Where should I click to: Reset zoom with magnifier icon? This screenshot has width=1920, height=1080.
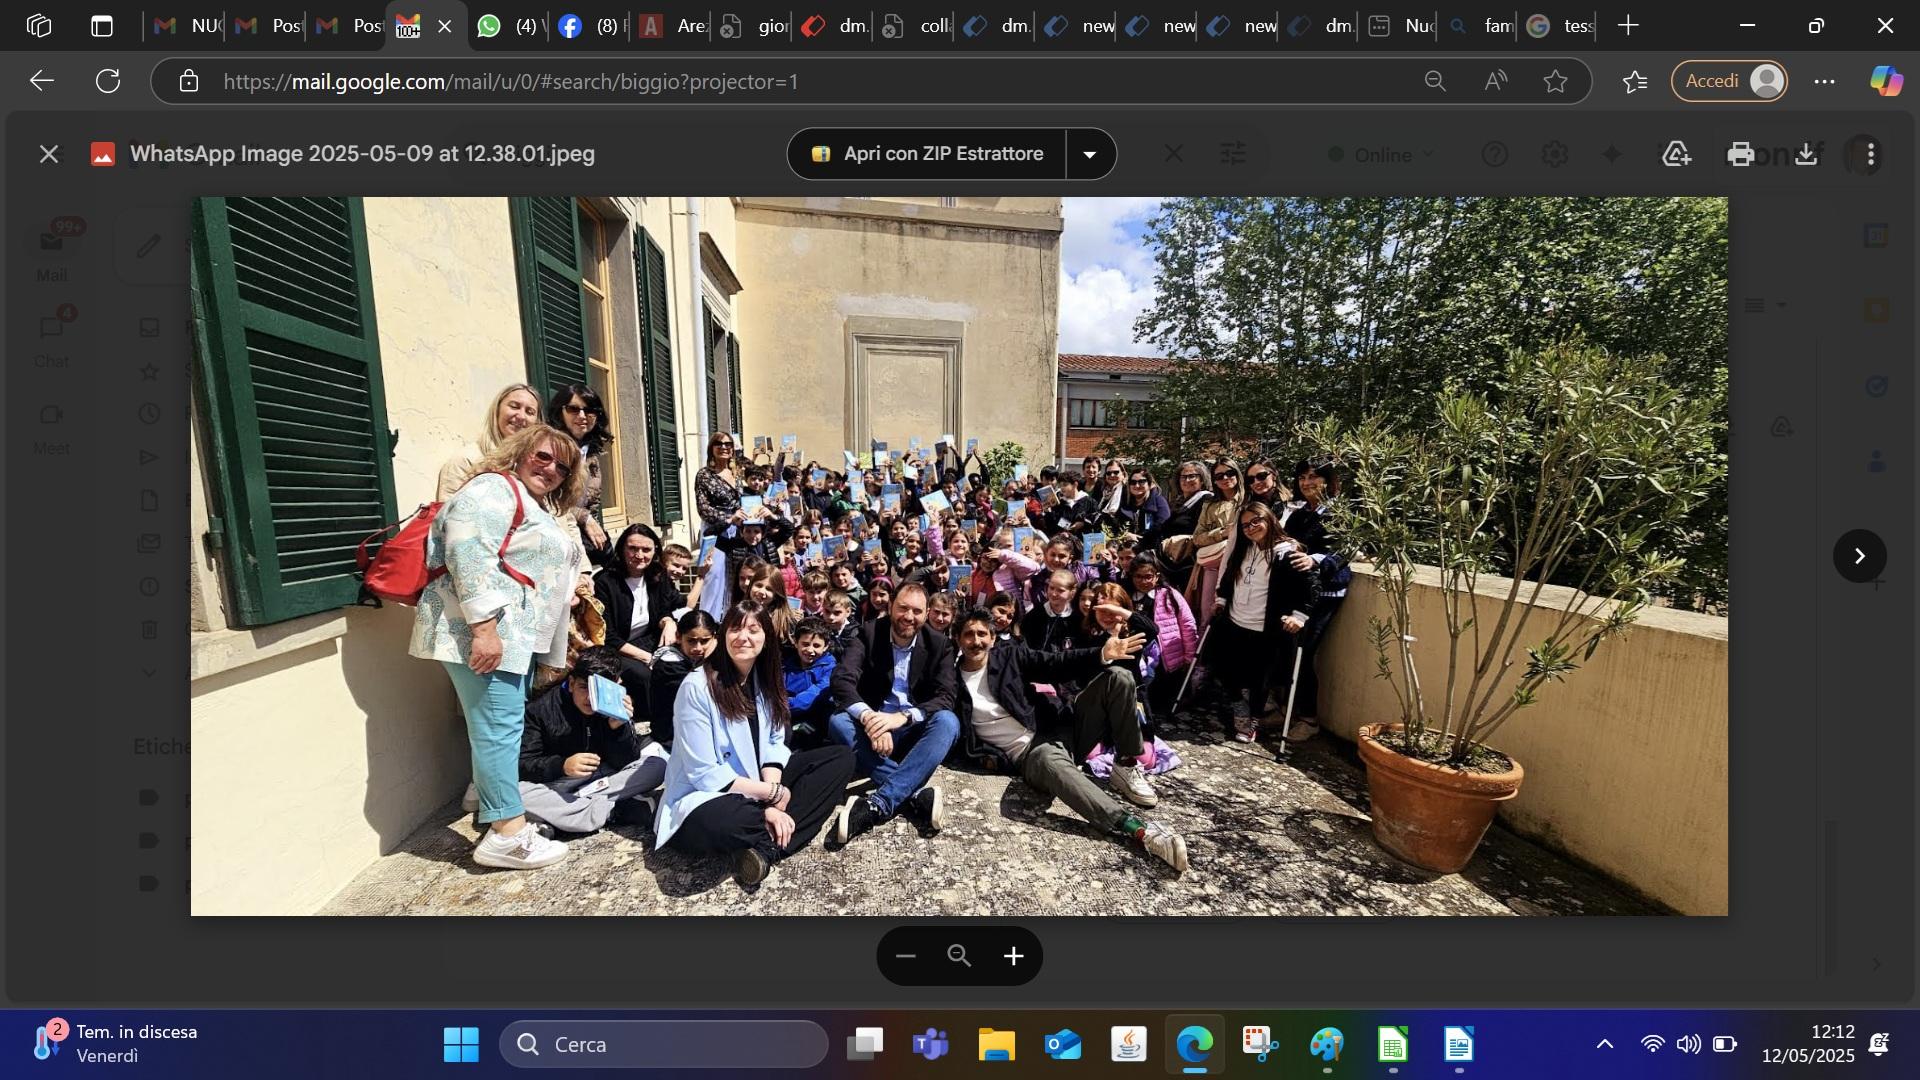(x=959, y=957)
